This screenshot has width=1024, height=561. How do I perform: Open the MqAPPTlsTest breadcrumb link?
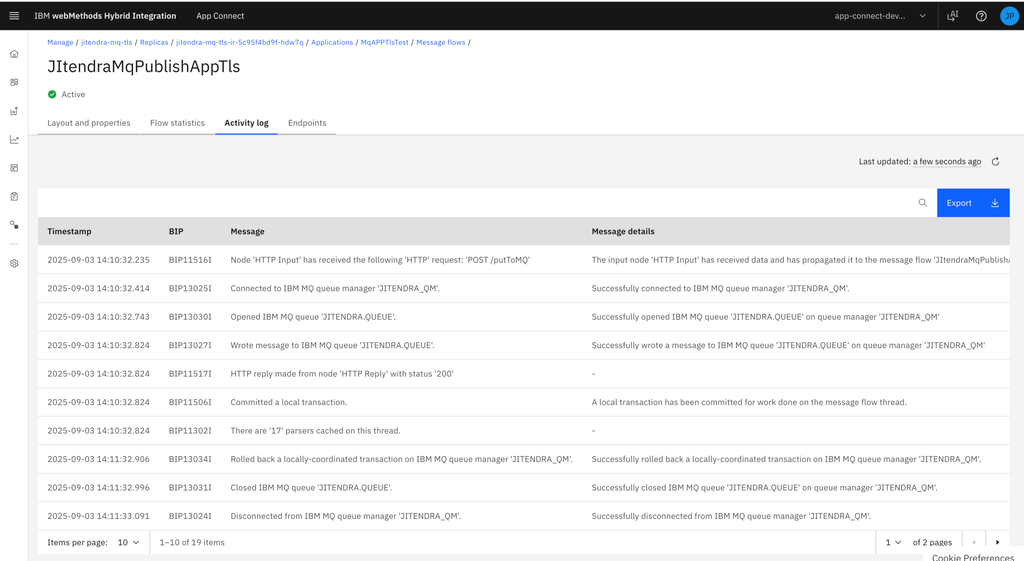coord(384,43)
